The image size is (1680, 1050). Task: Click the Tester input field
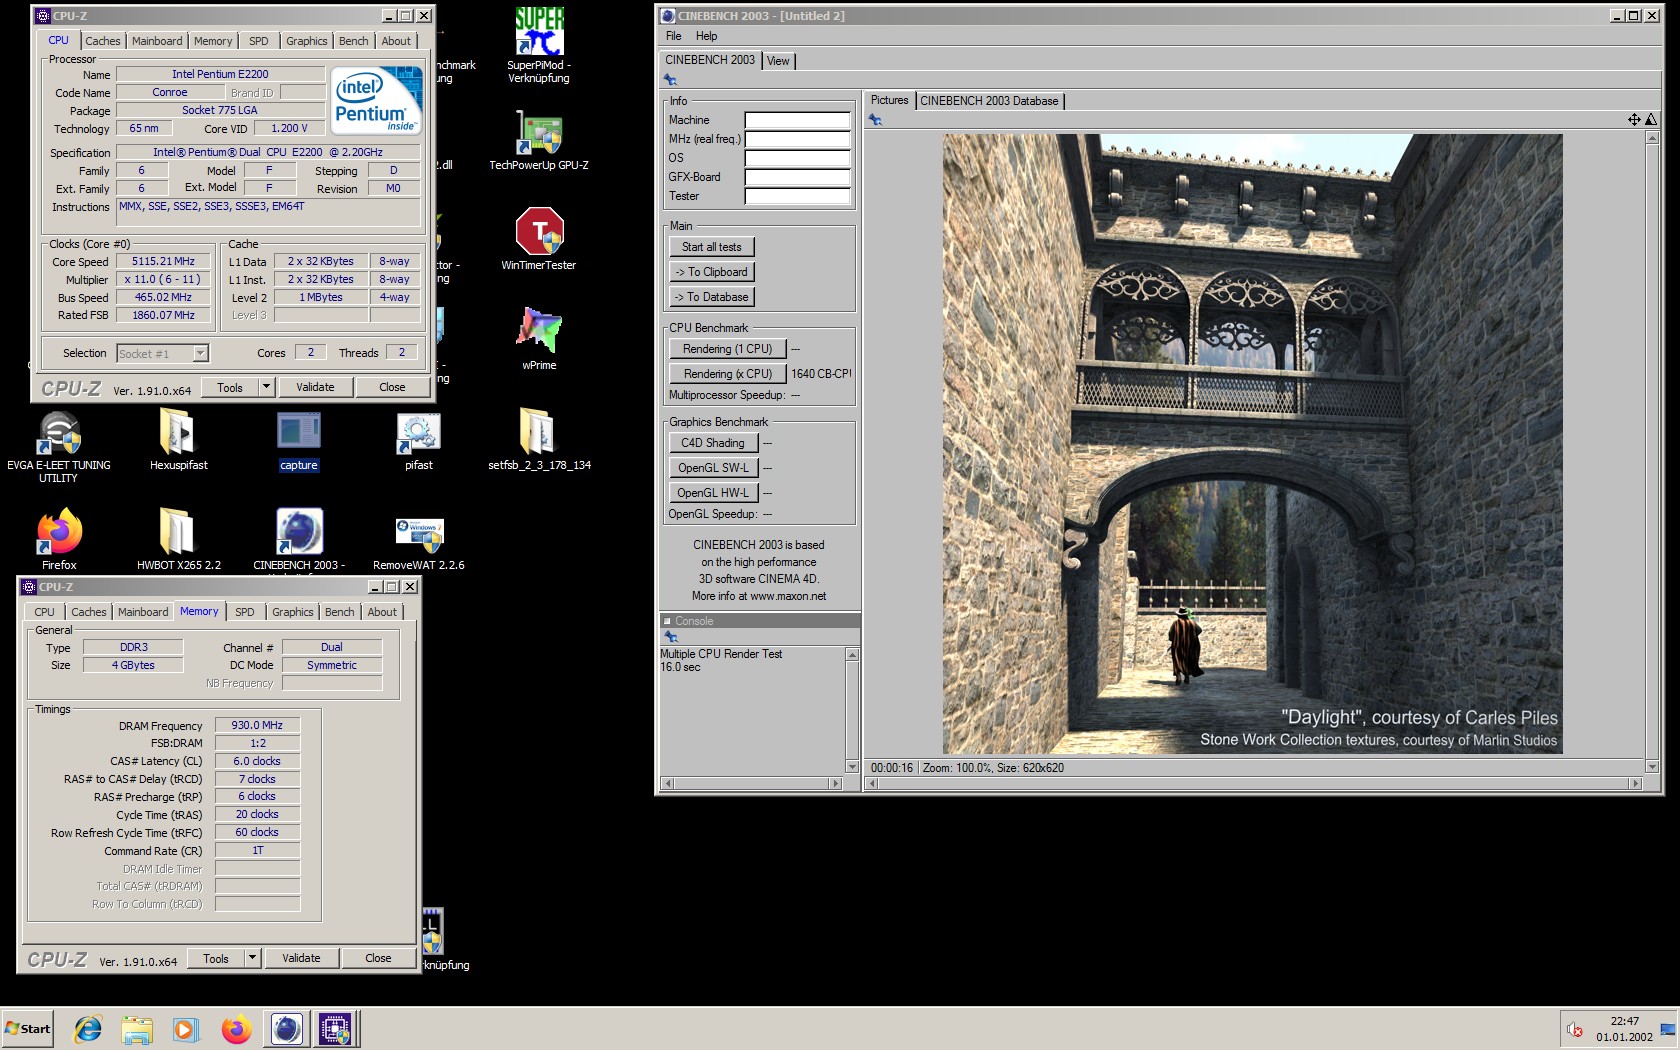797,196
